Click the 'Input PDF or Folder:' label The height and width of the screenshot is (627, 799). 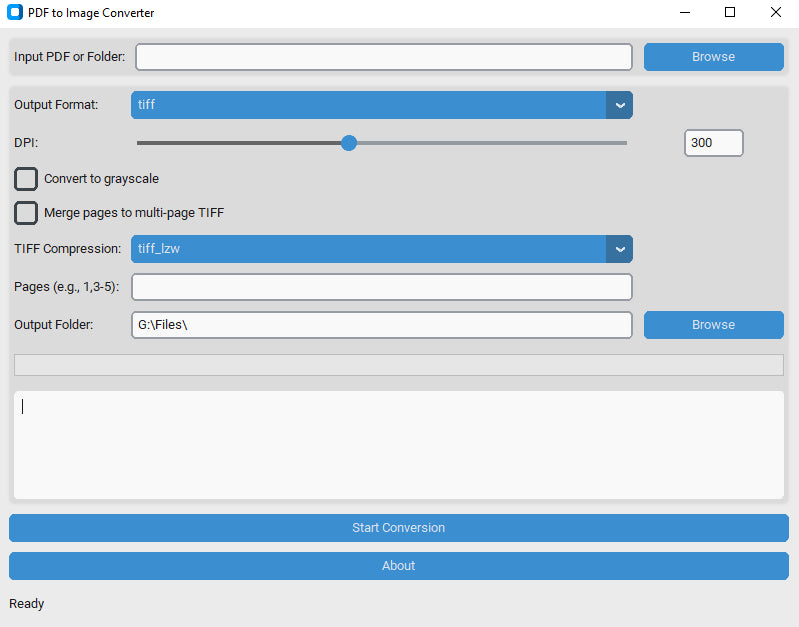click(x=69, y=57)
